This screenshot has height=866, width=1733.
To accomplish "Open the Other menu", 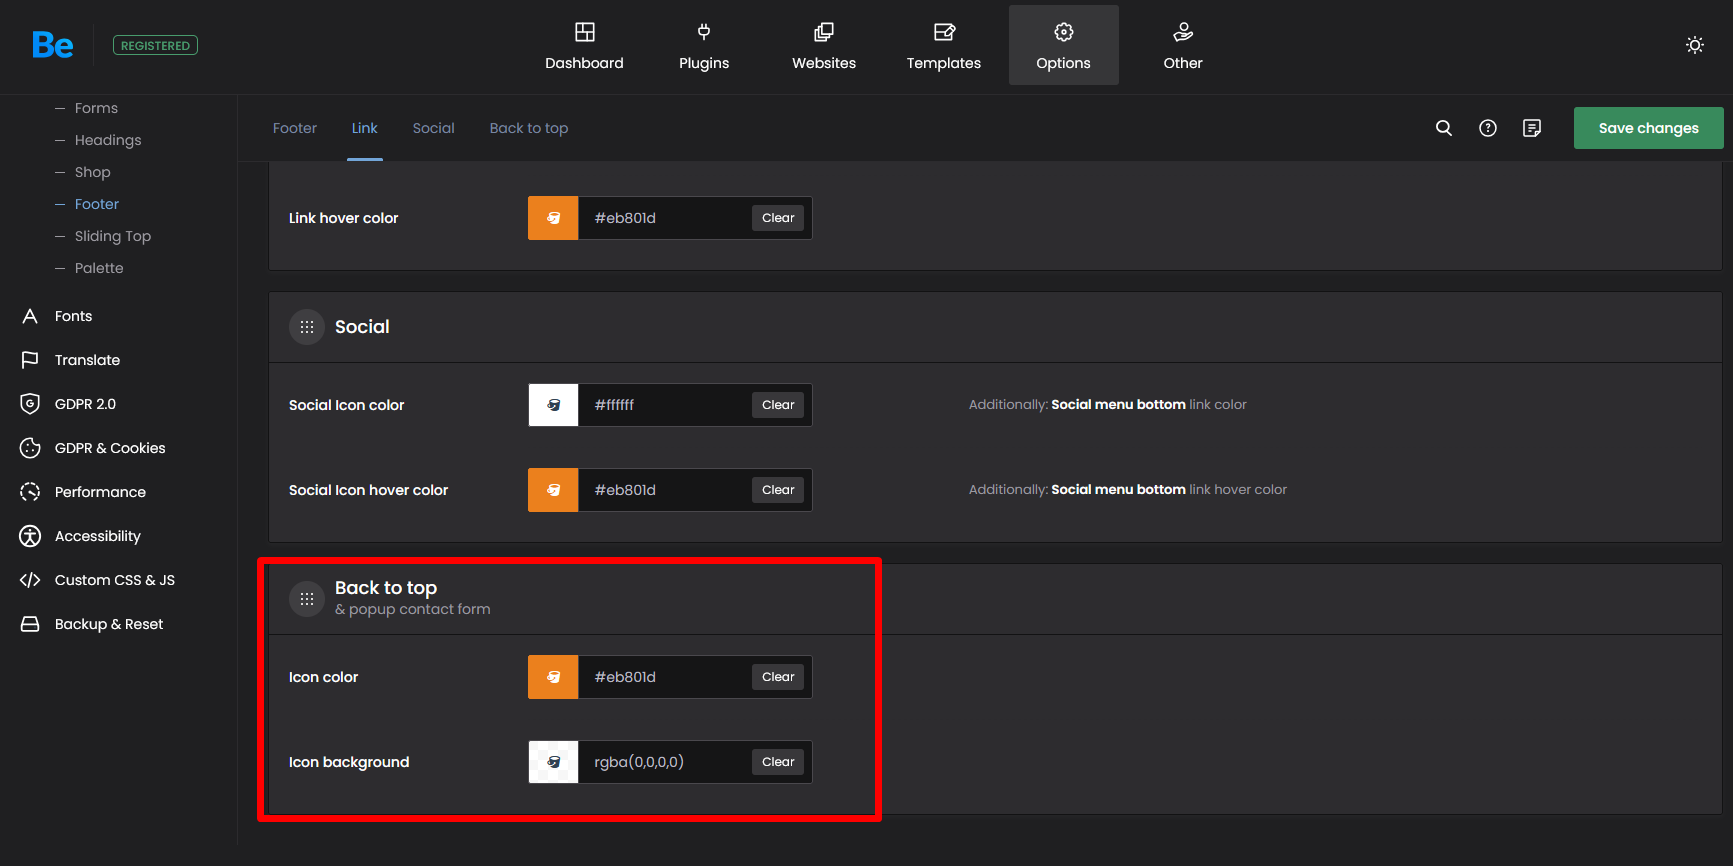I will tap(1182, 46).
